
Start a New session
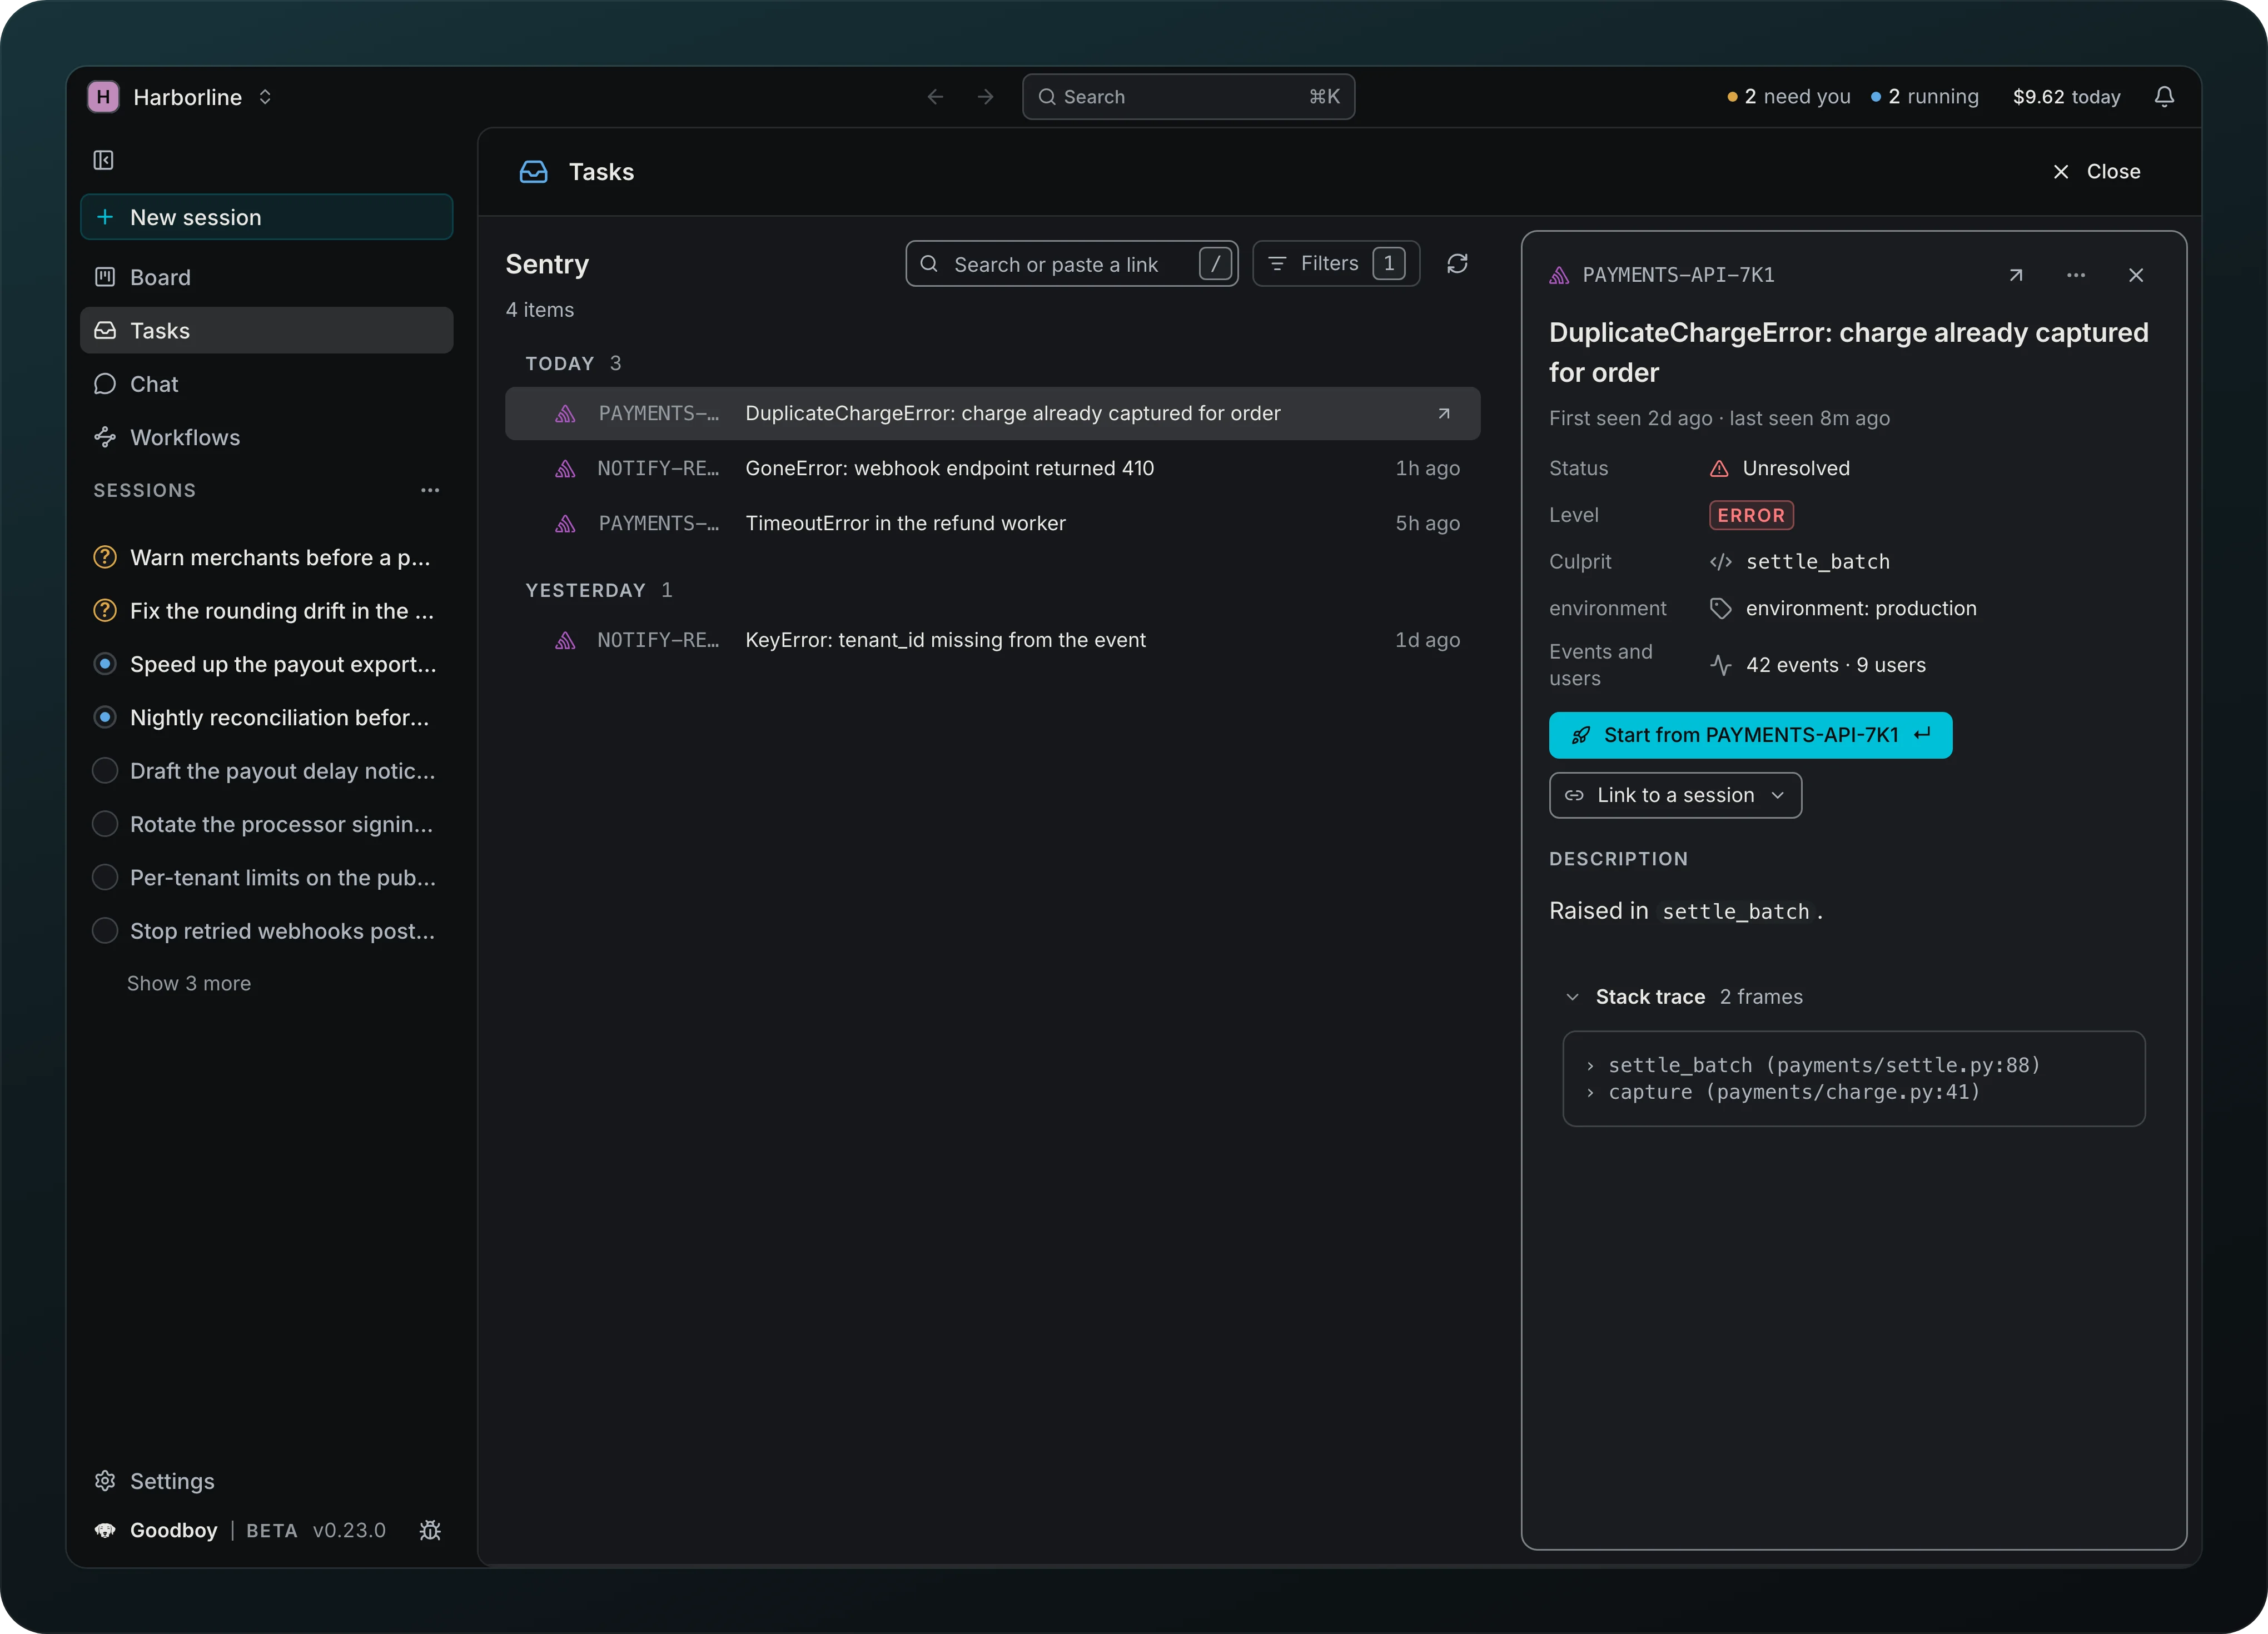(266, 217)
